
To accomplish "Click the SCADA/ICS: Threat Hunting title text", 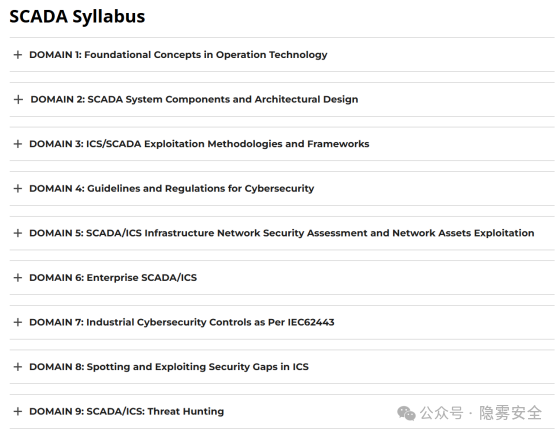I will (155, 411).
